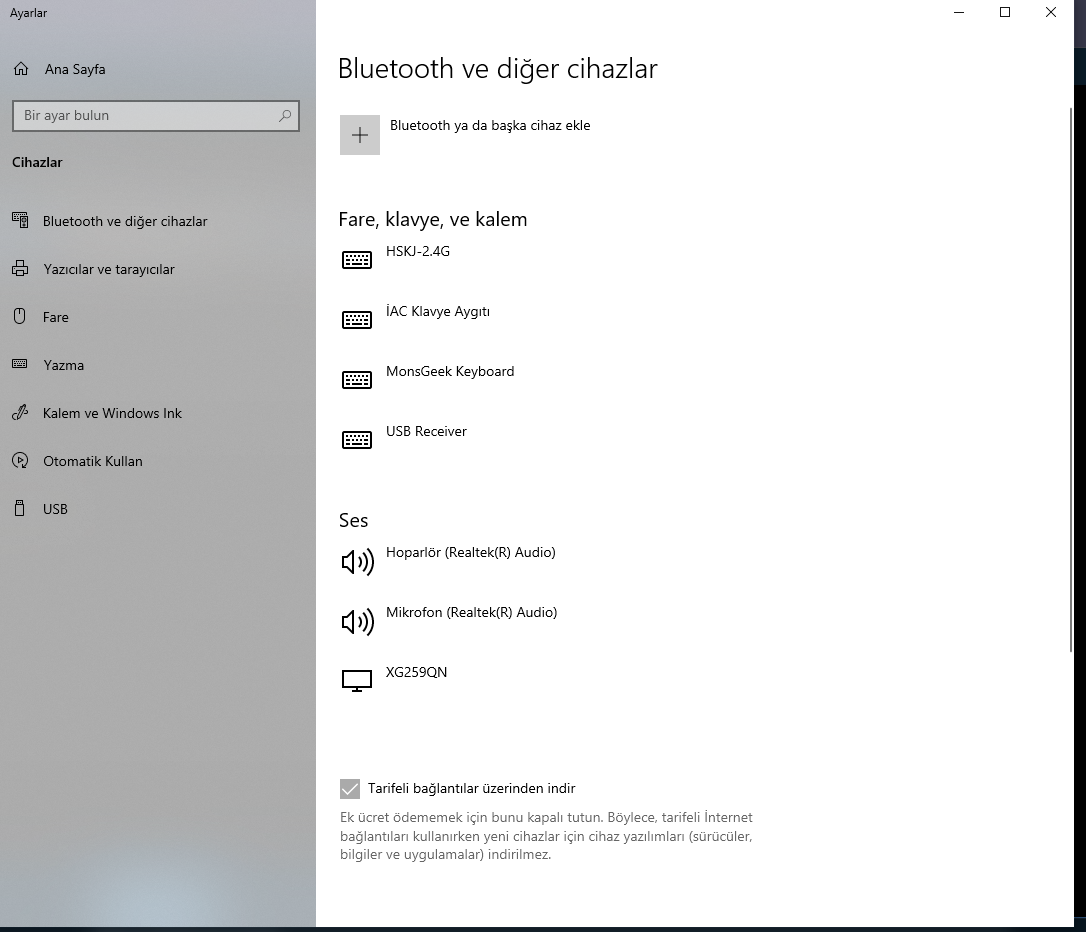This screenshot has height=932, width=1086.
Task: Click the keyboard icon next to Yazma
Action: point(20,364)
